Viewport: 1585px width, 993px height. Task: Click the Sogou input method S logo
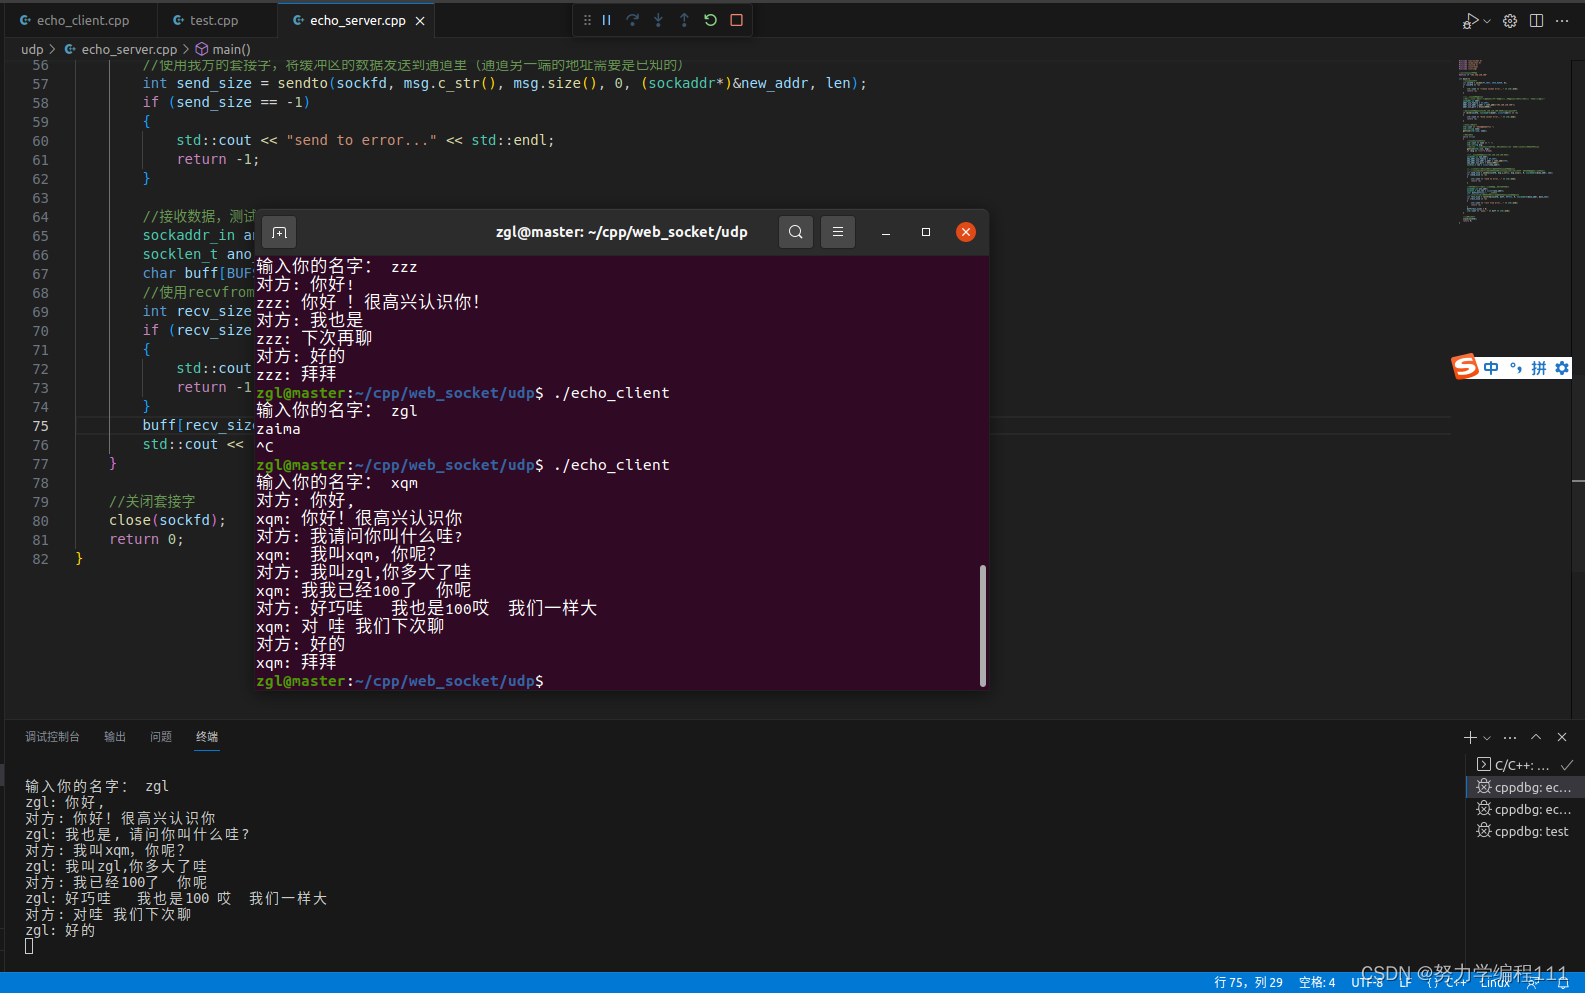click(1465, 367)
